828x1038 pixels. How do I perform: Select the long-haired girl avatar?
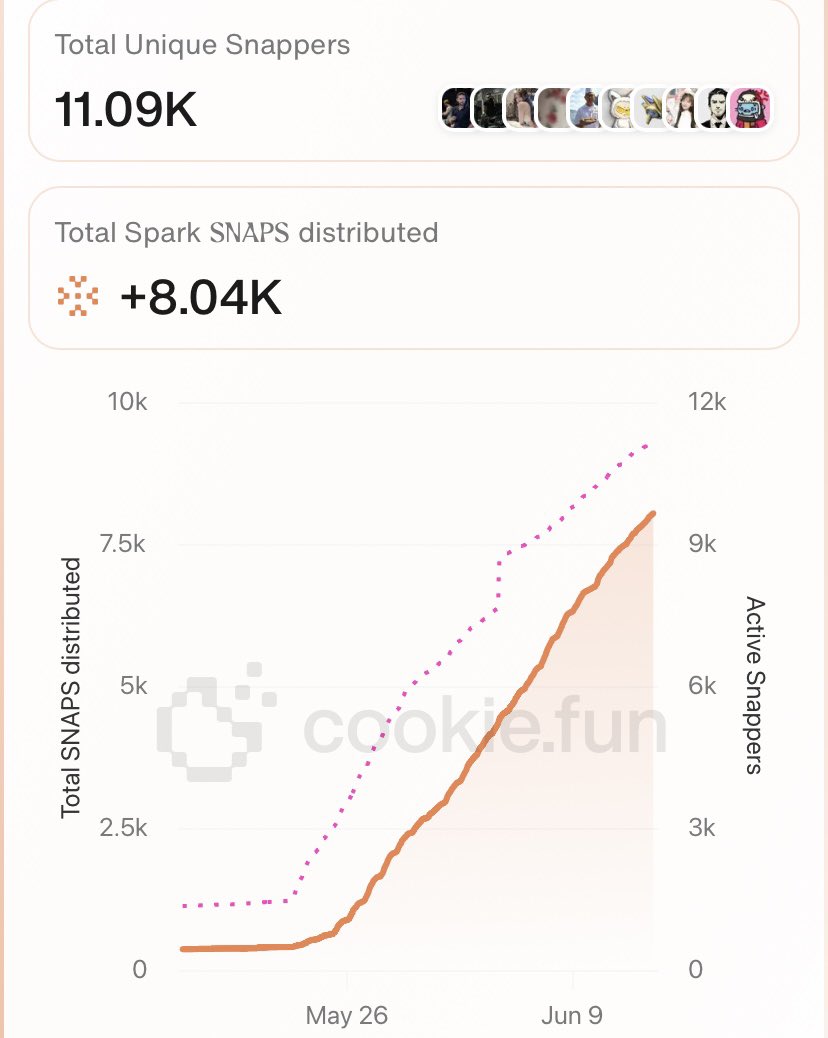(682, 108)
